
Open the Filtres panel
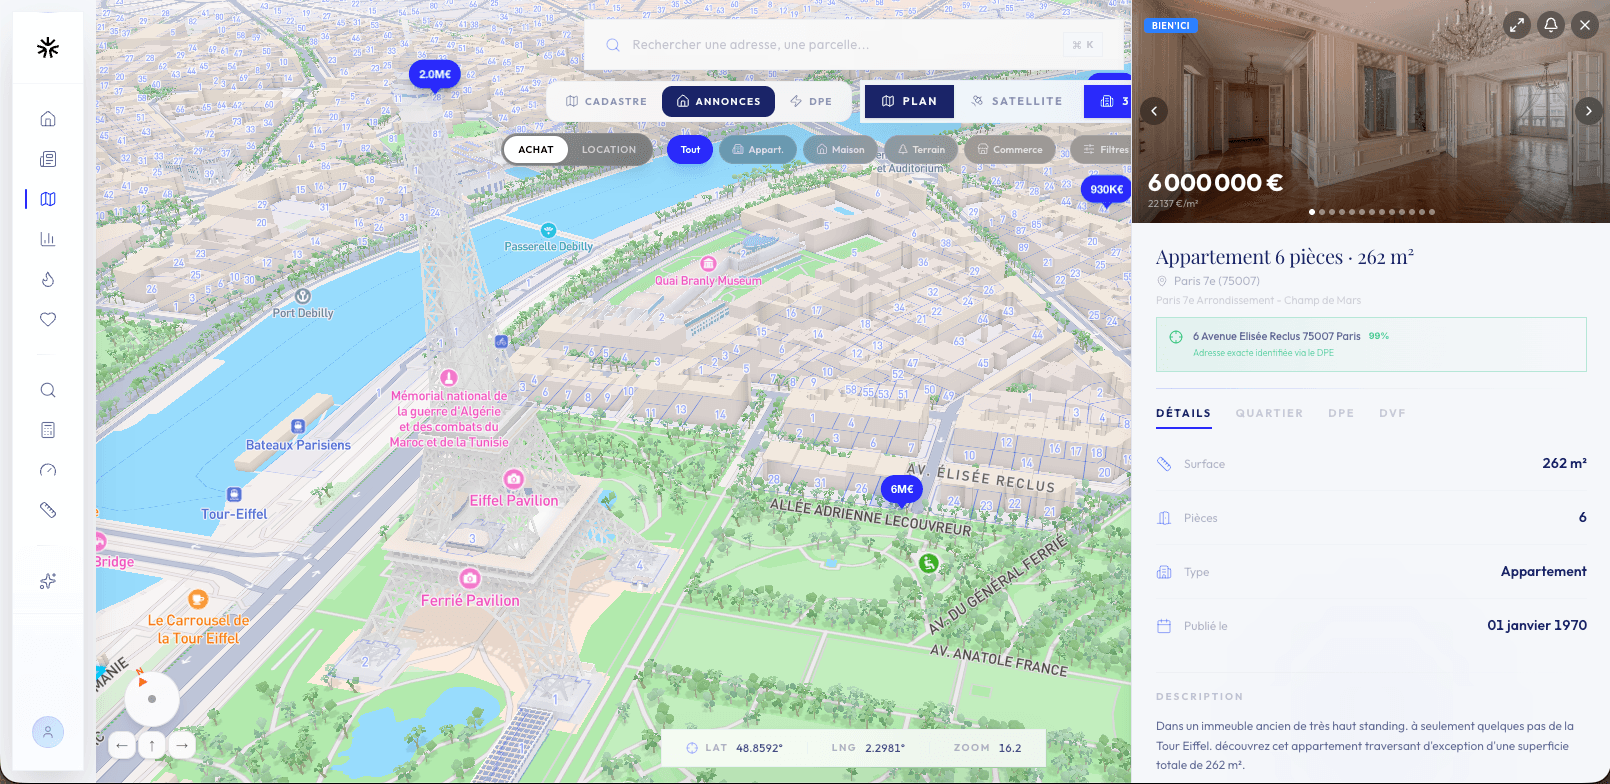tap(1100, 149)
